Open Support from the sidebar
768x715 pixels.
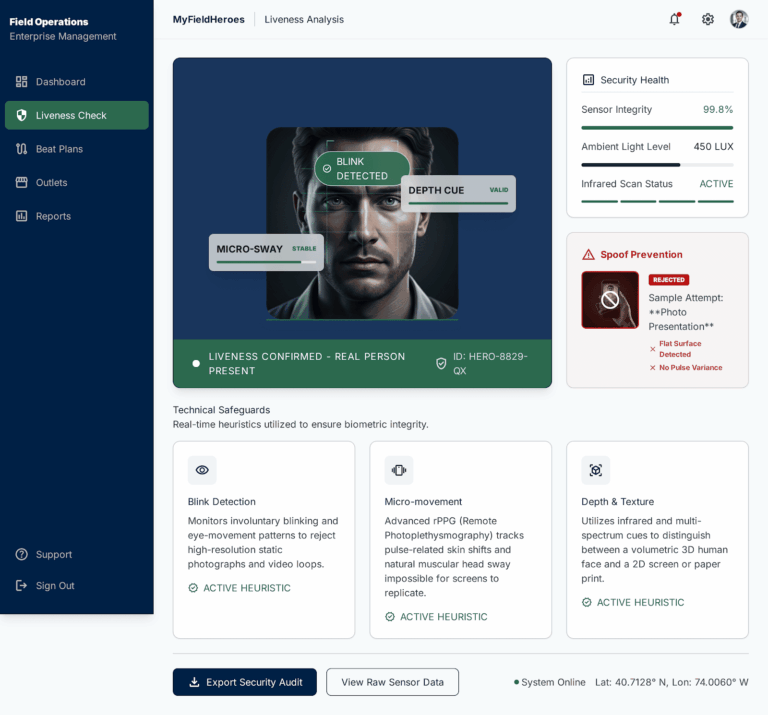pyautogui.click(x=76, y=554)
